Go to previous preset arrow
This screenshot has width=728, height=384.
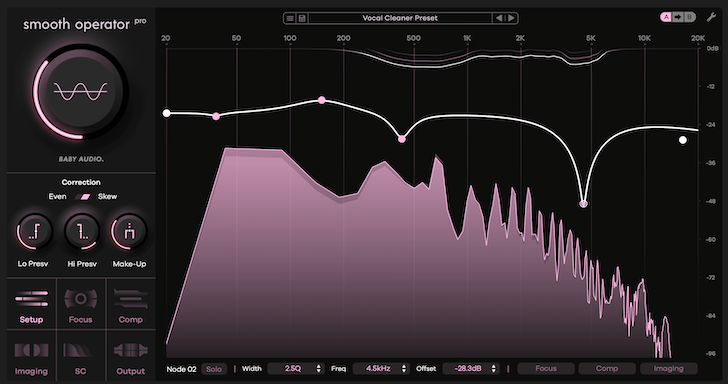coord(499,18)
